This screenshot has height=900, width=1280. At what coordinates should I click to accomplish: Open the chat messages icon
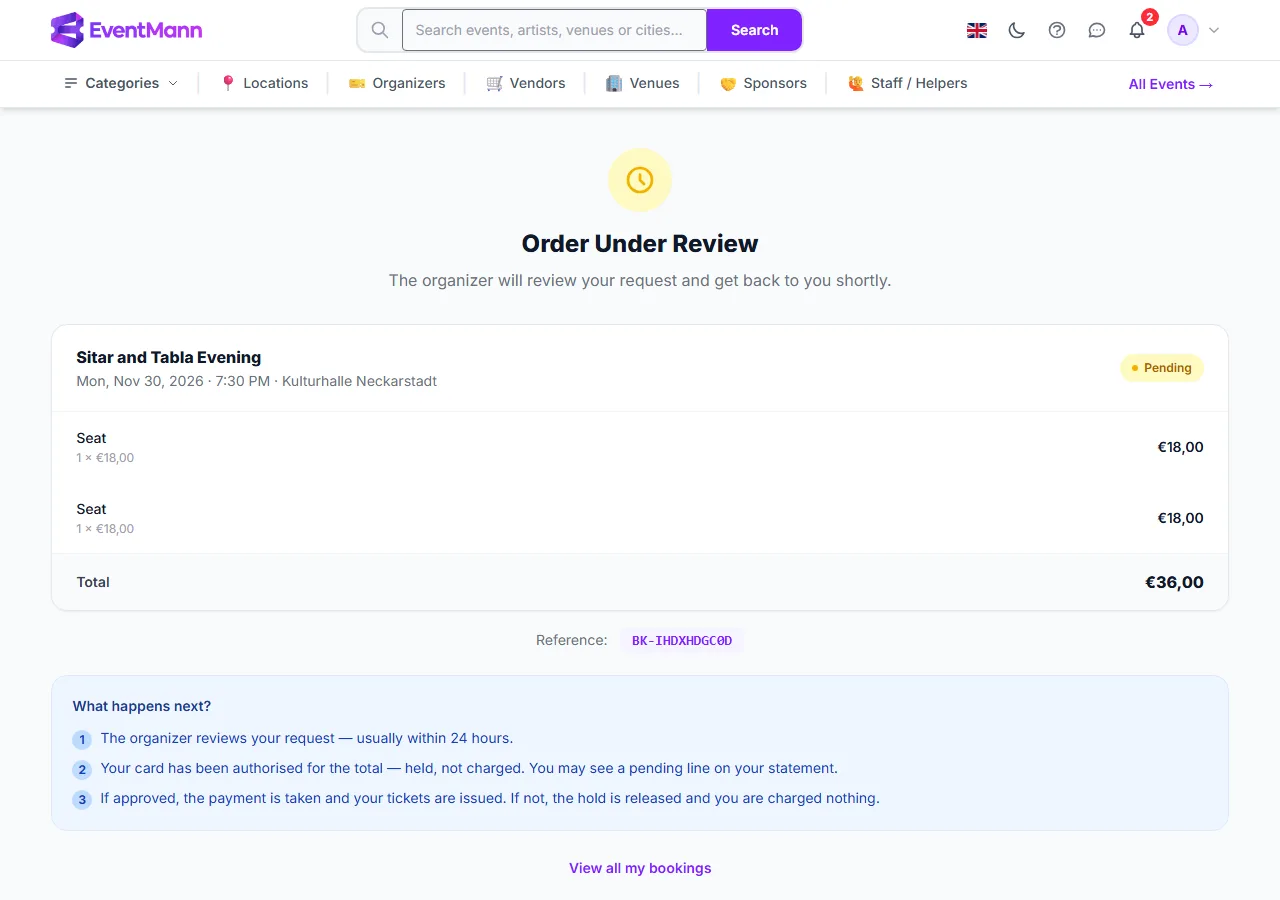point(1097,30)
